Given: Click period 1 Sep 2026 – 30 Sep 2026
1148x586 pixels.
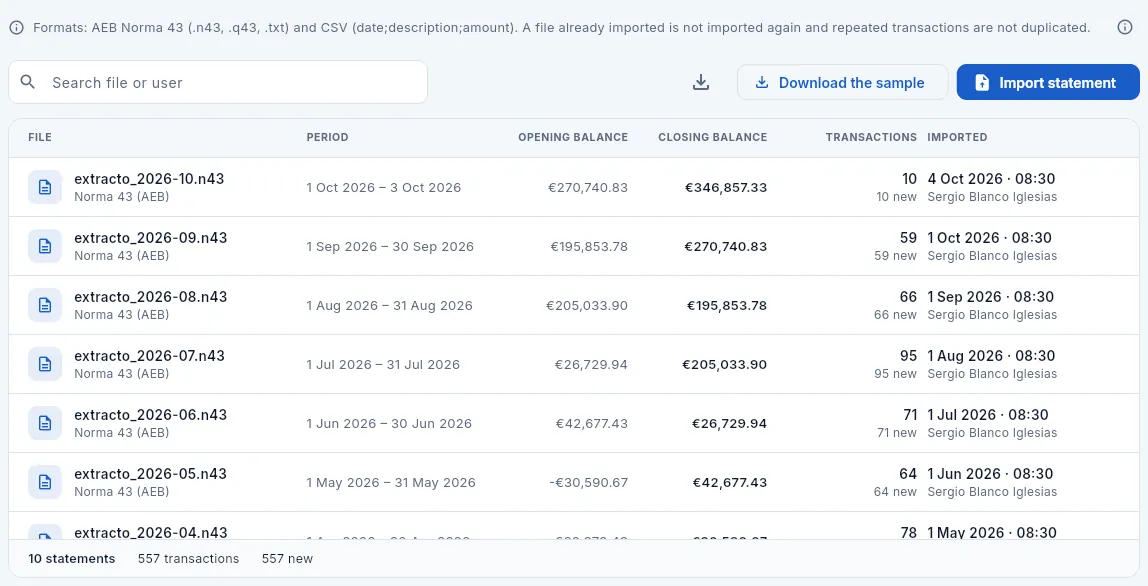Looking at the screenshot, I should pos(390,247).
